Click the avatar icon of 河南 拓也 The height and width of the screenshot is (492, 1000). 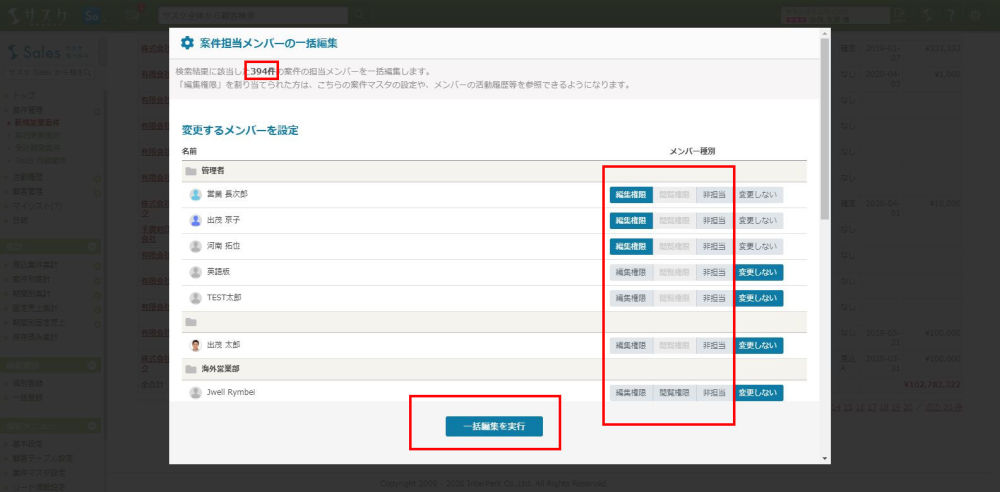(x=195, y=246)
